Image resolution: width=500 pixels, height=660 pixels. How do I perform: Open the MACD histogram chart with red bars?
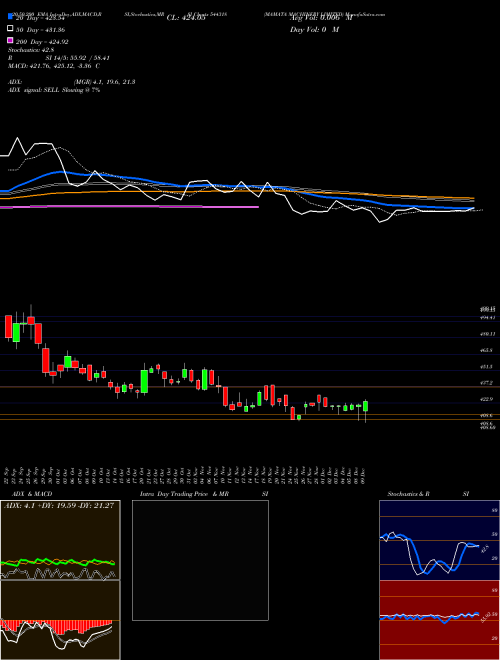coord(60,620)
